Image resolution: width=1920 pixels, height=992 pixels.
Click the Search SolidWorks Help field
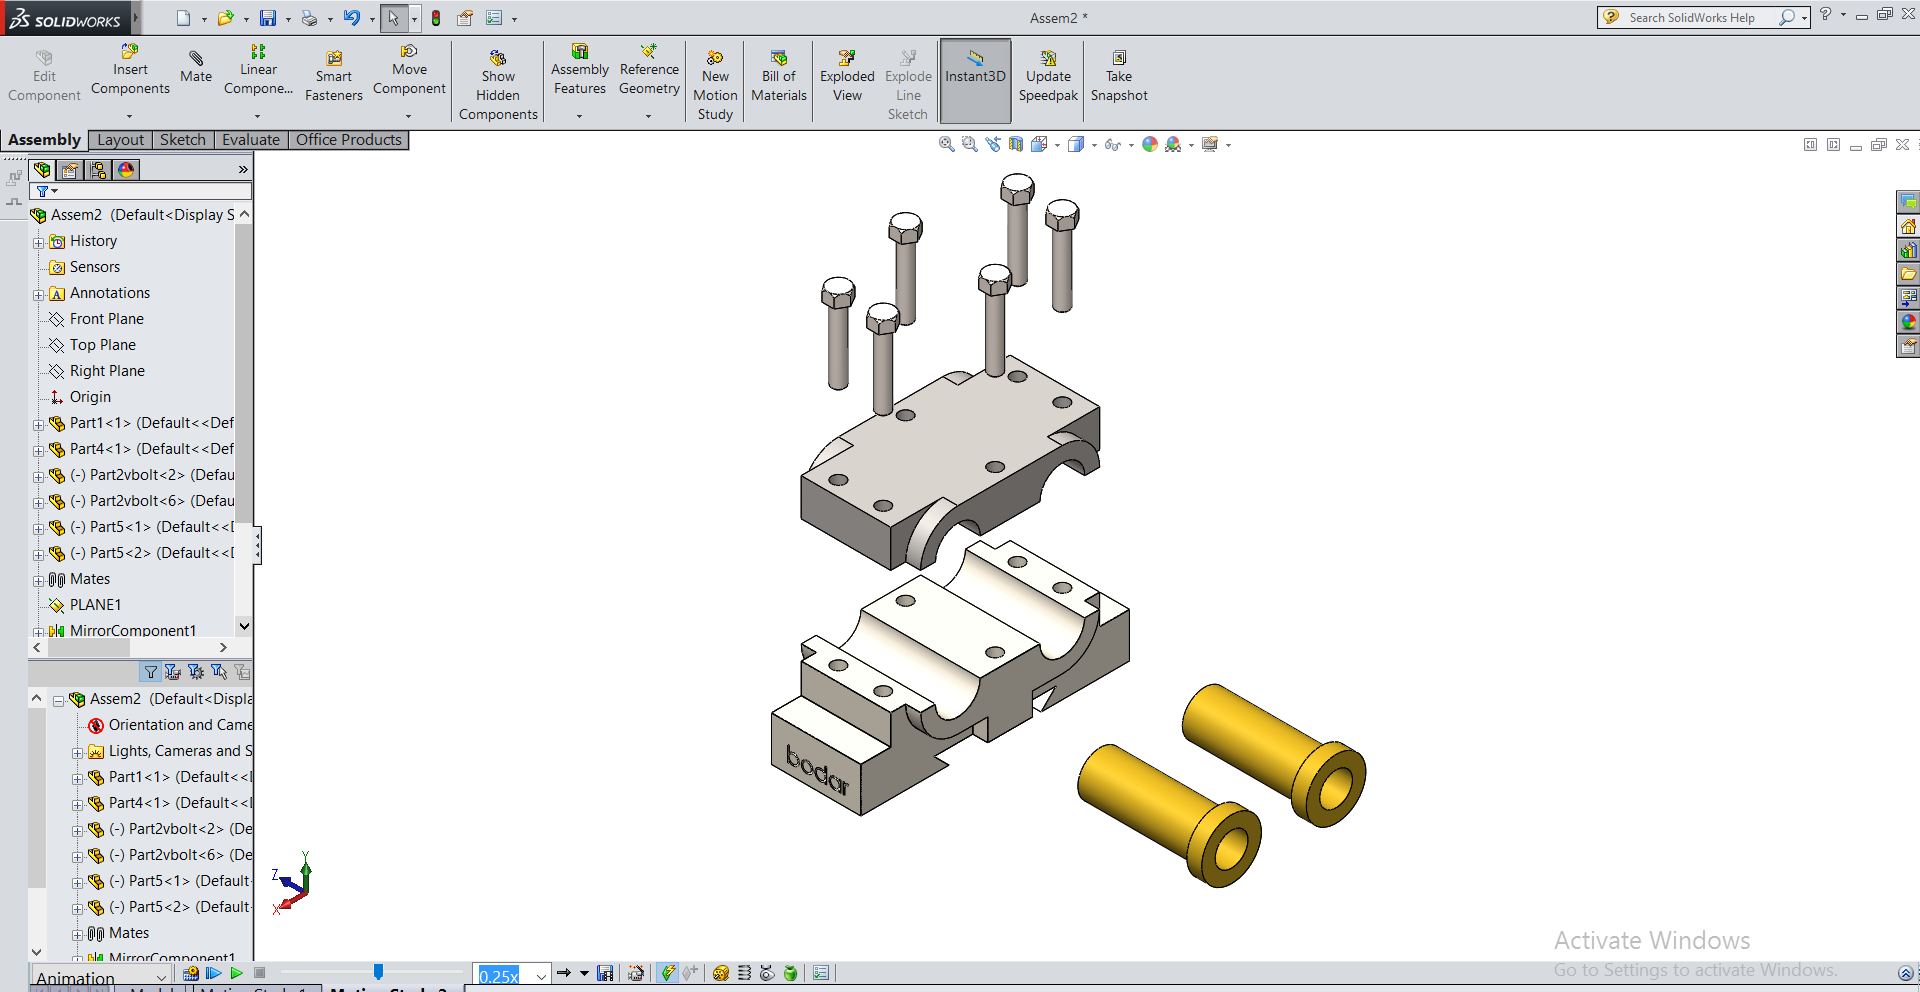pos(1701,17)
